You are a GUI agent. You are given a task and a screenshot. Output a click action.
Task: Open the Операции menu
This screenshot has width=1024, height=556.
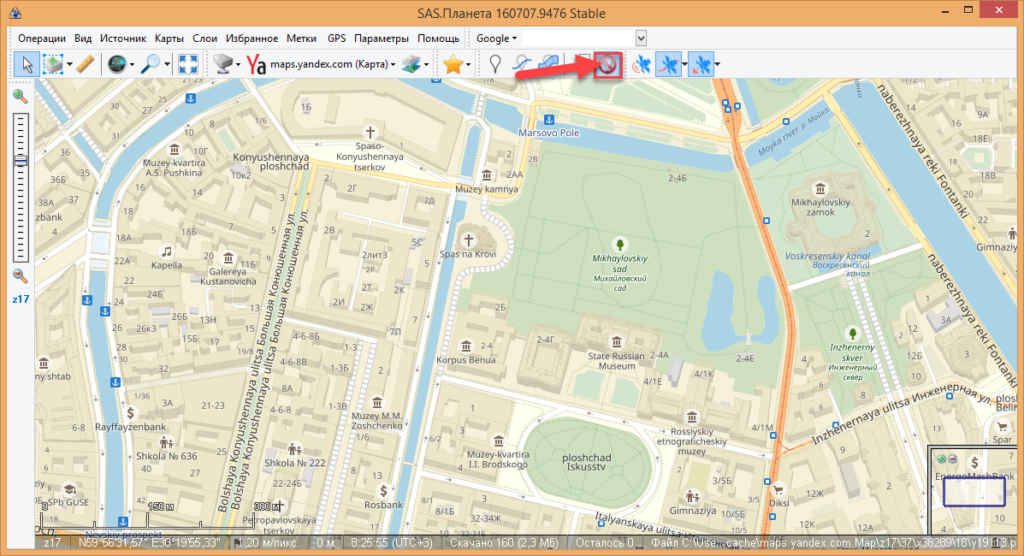(x=42, y=38)
